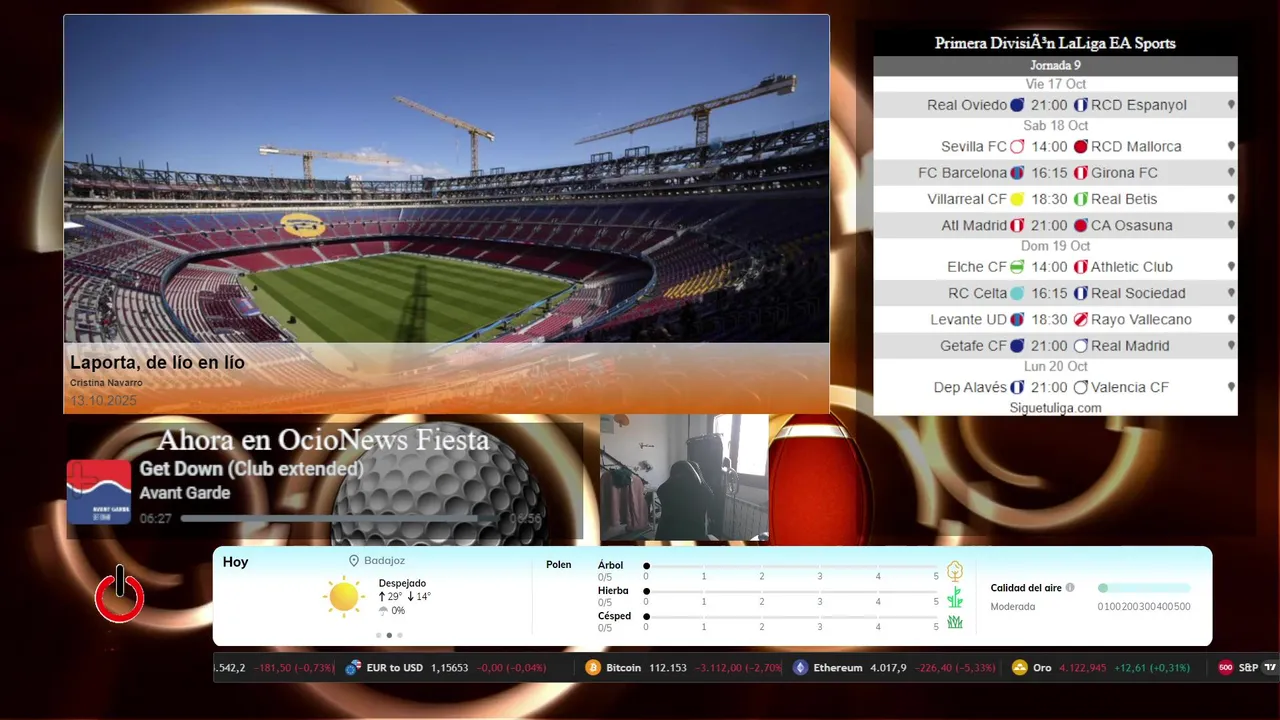Click the Real Betis team crest
The height and width of the screenshot is (720, 1280).
pos(1081,199)
